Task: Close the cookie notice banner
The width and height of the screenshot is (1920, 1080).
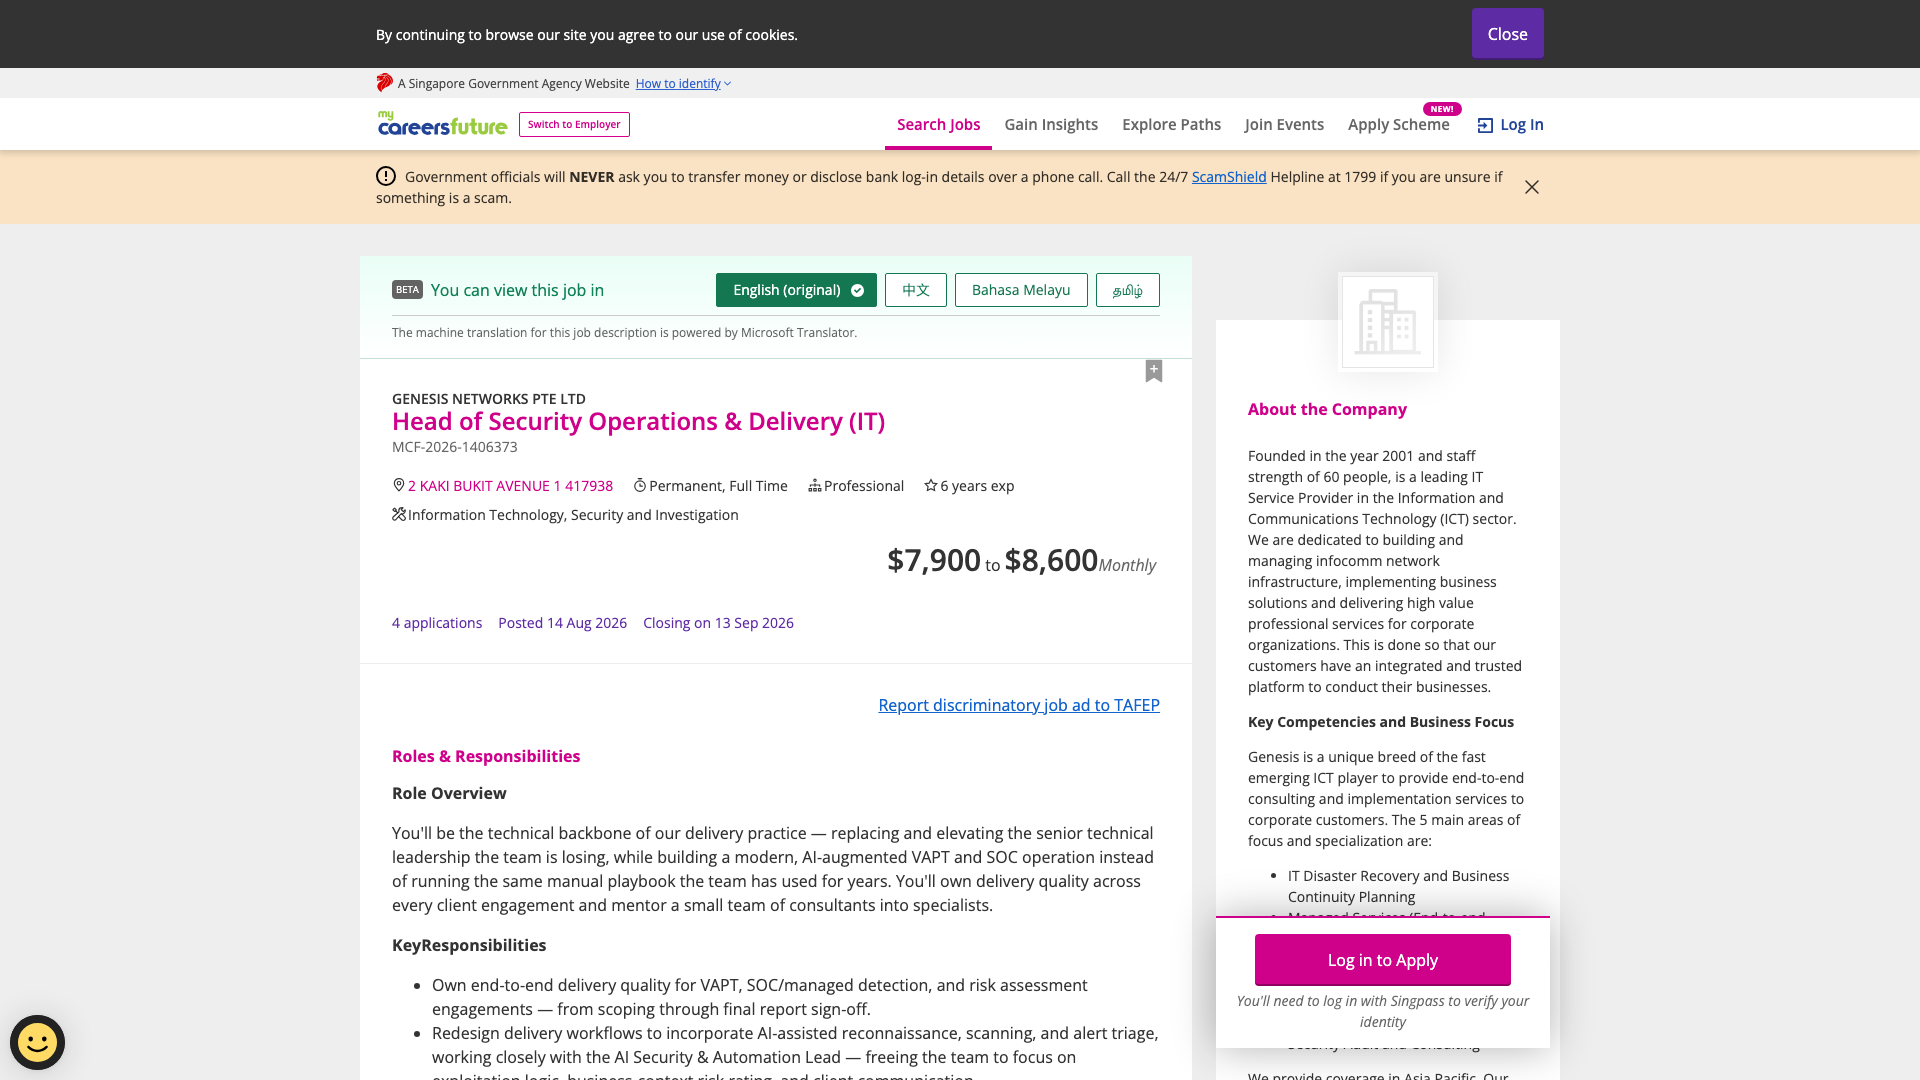Action: pyautogui.click(x=1507, y=34)
